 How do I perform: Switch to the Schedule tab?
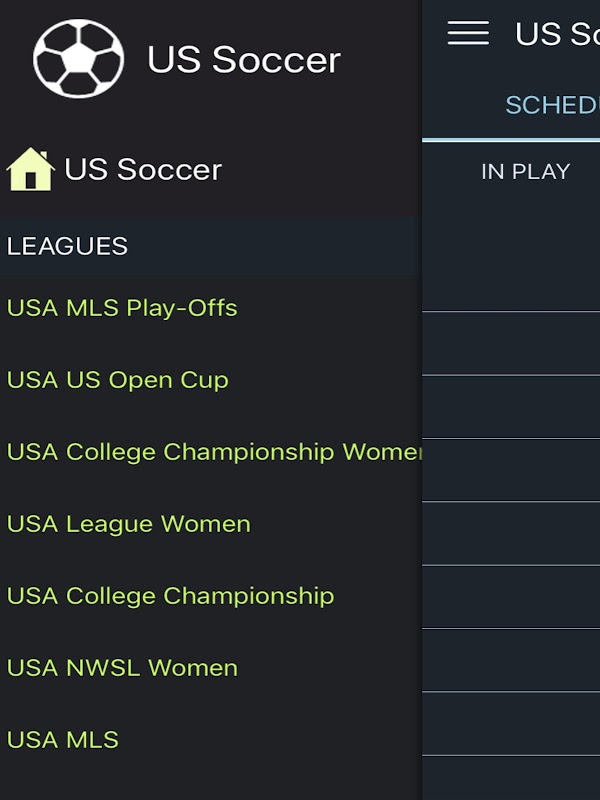pos(551,105)
